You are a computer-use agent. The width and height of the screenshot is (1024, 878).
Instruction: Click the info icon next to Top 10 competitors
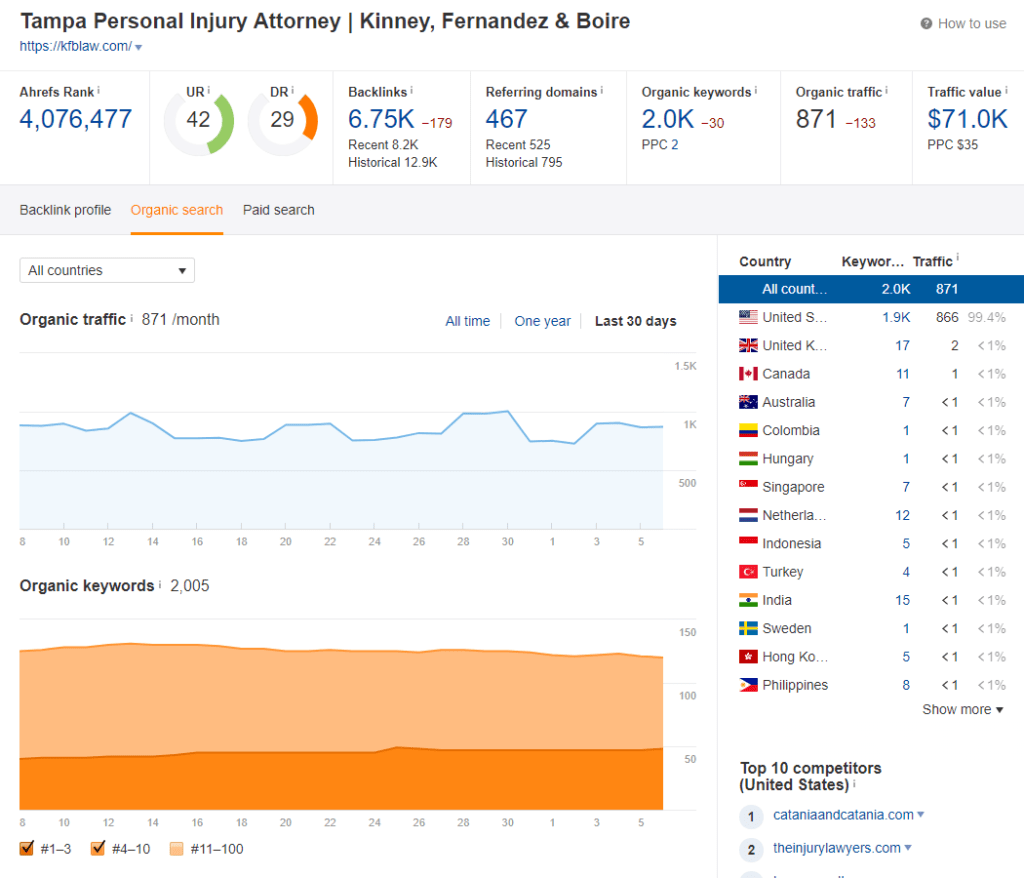[854, 783]
